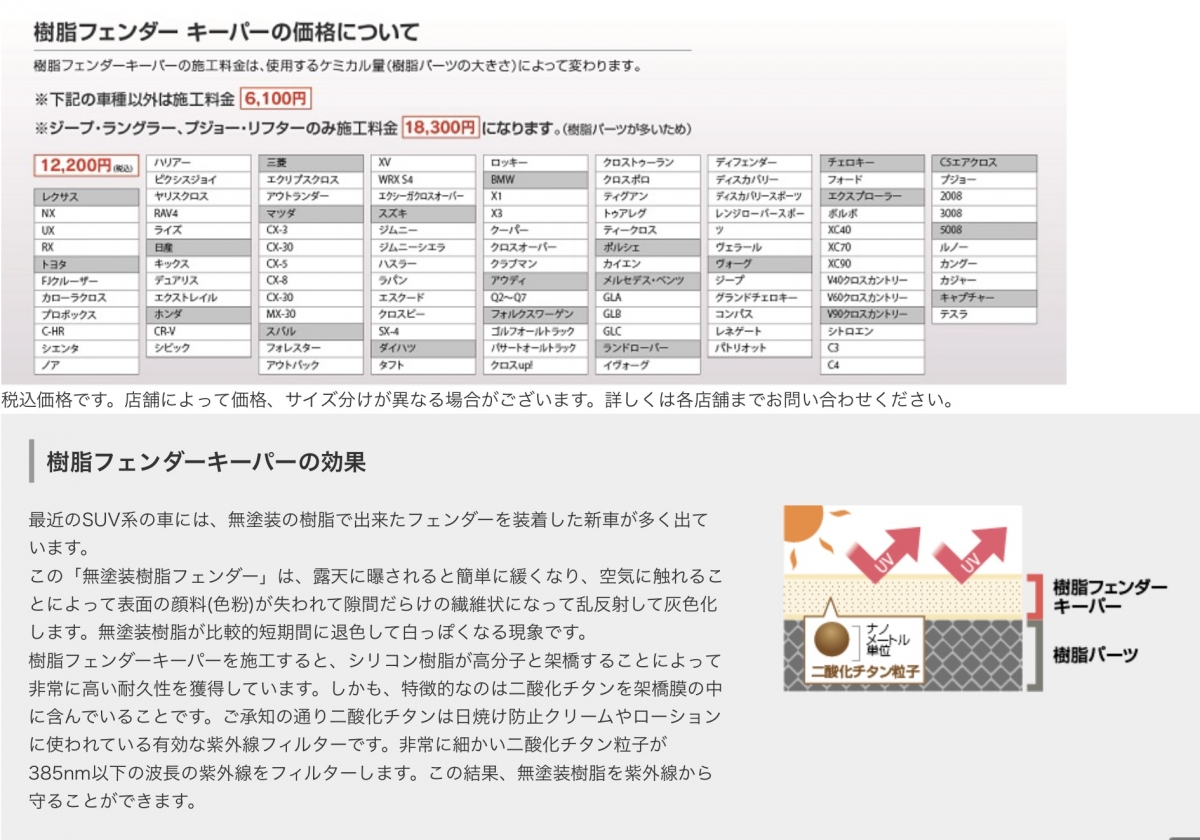Select the レクサス header cell
Screen dimensions: 1200x840
(x=86, y=197)
